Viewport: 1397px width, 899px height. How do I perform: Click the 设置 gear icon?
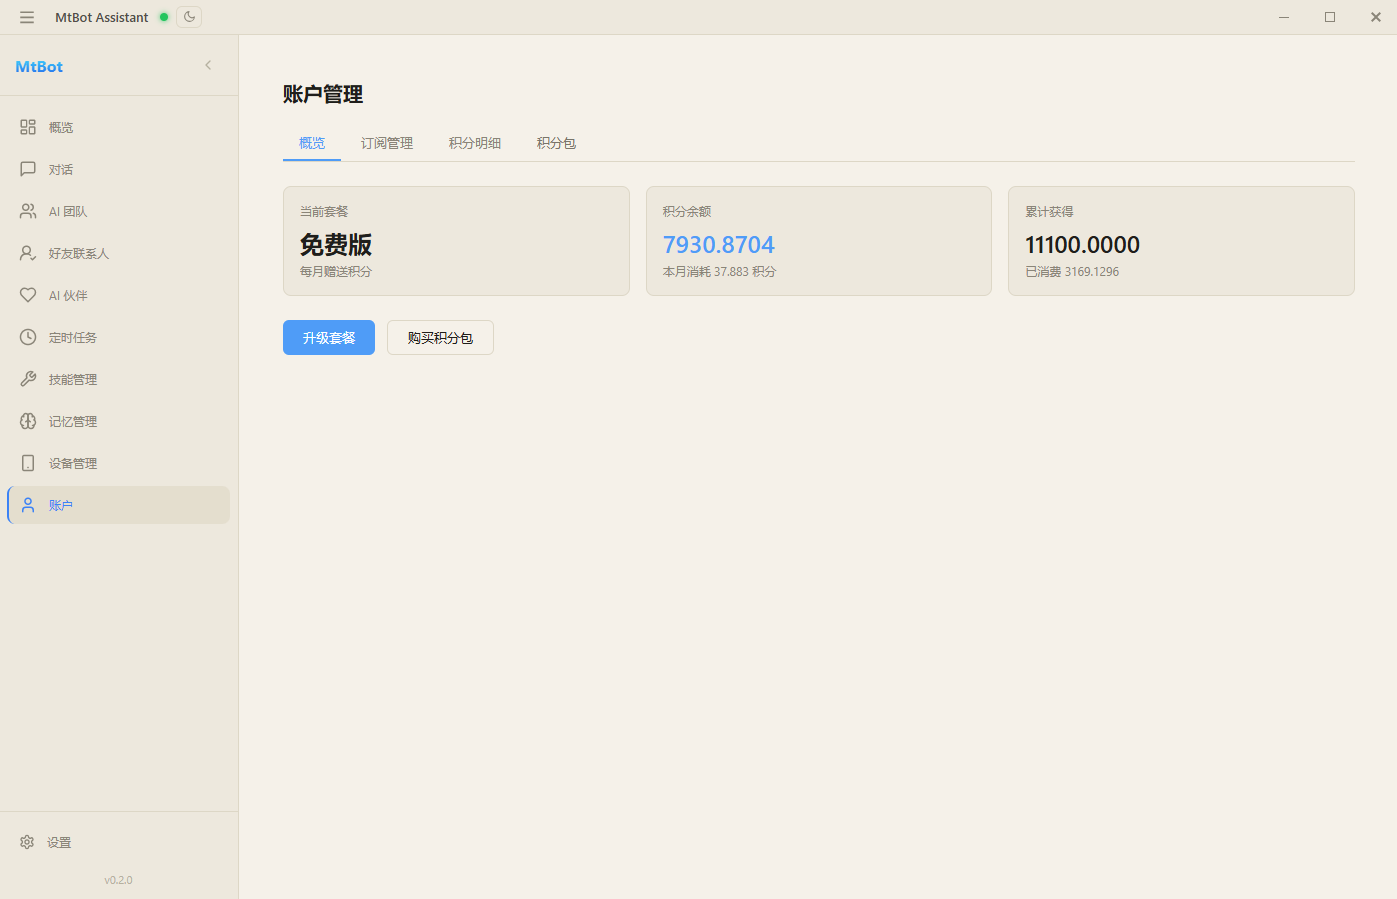[x=27, y=842]
